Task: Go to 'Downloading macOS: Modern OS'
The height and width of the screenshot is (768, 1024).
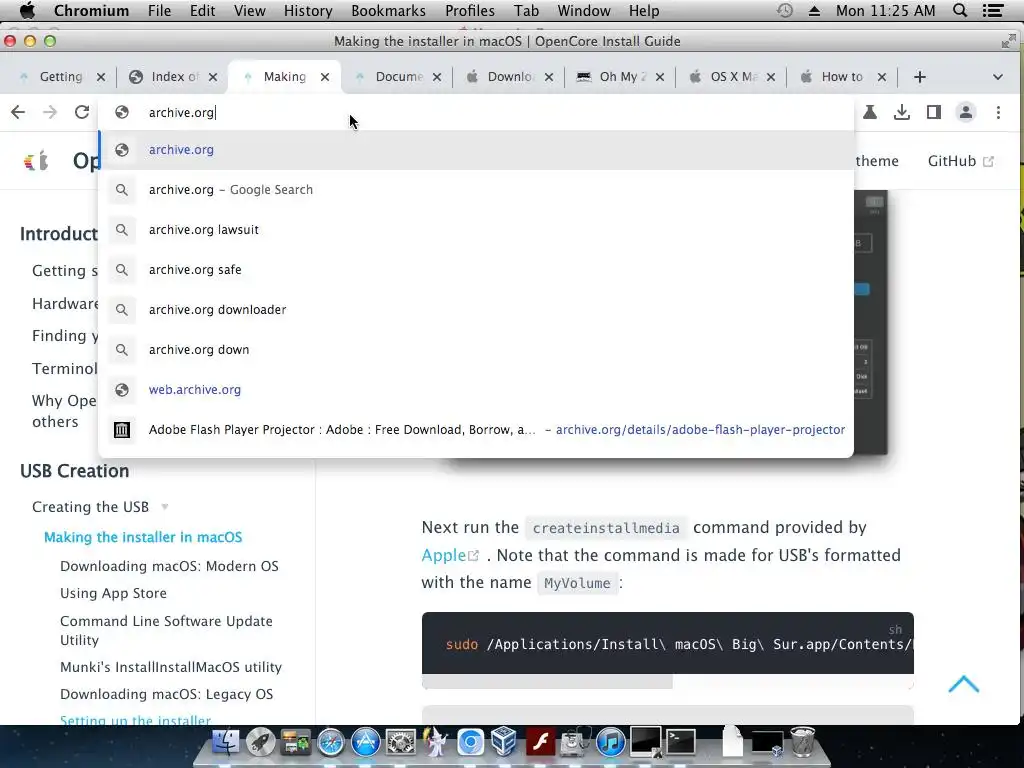Action: point(169,566)
